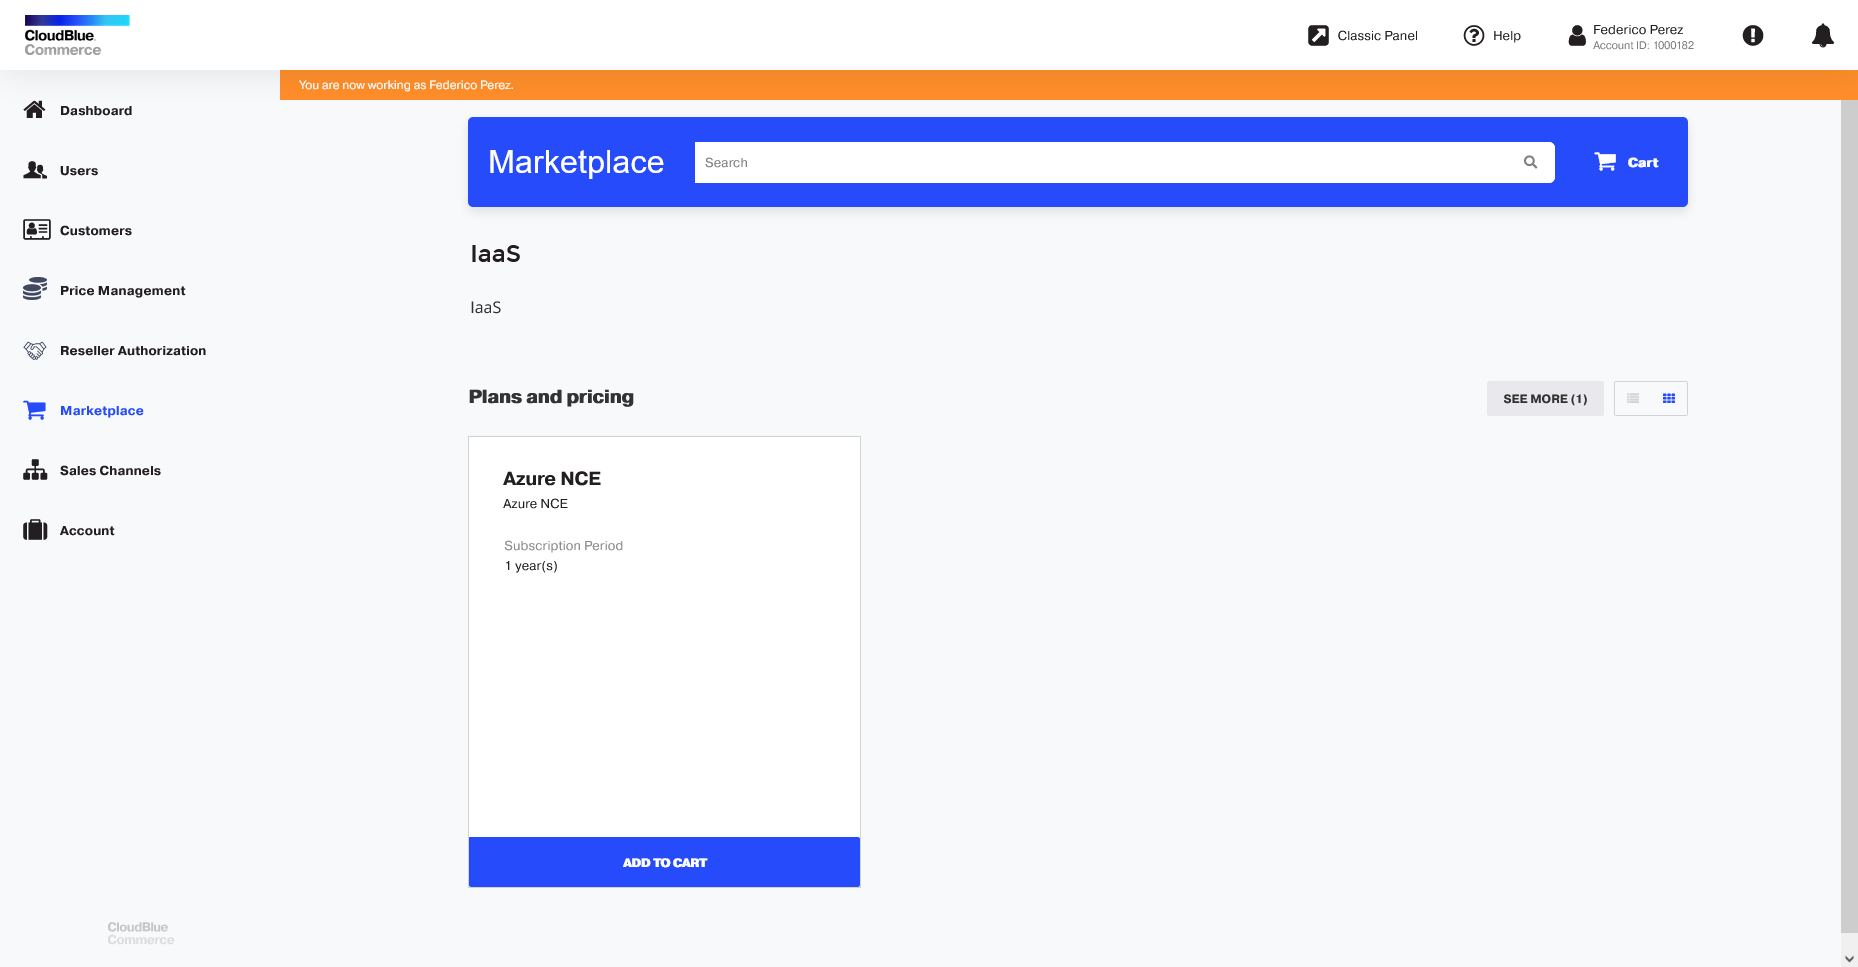The width and height of the screenshot is (1858, 967).
Task: Click the Account briefcase icon
Action: click(35, 530)
